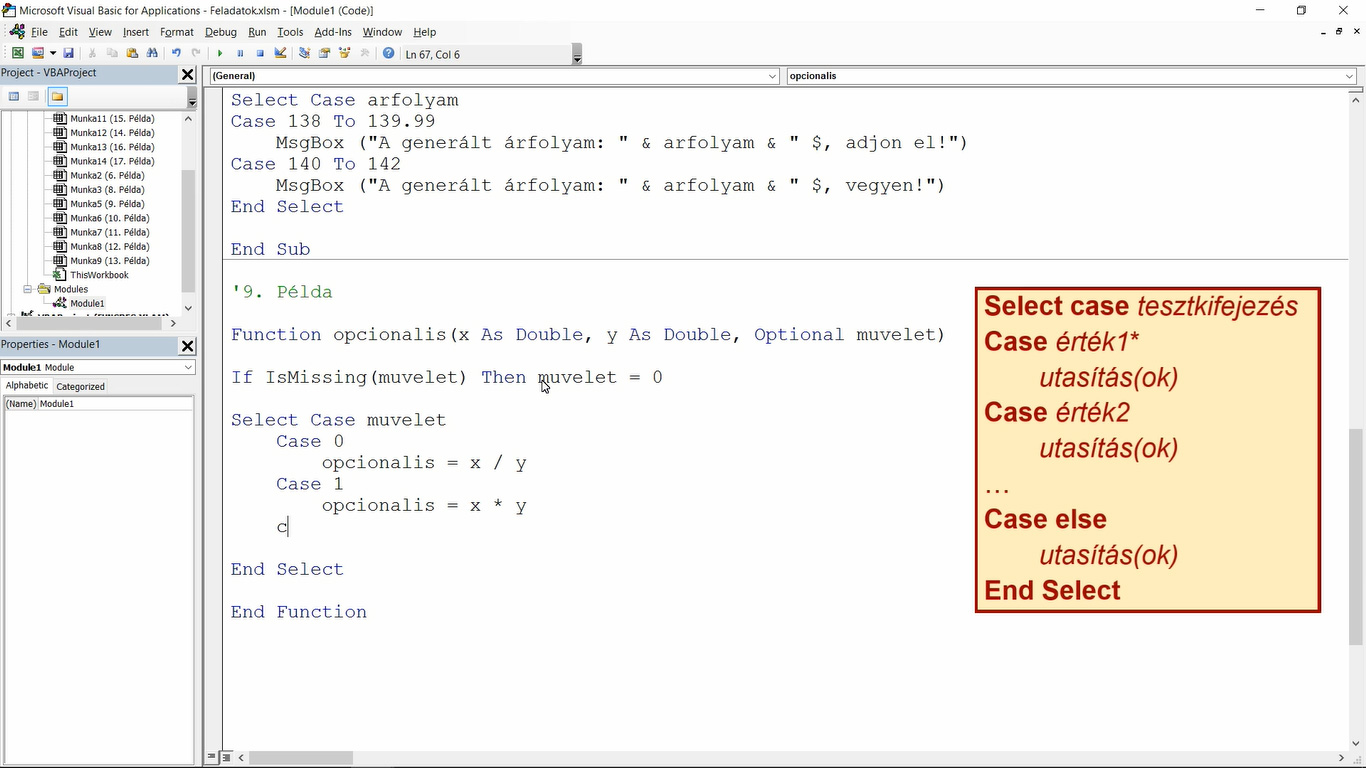Screen dimensions: 1366x768
Task: Open the (General) object dropdown
Action: click(771, 75)
